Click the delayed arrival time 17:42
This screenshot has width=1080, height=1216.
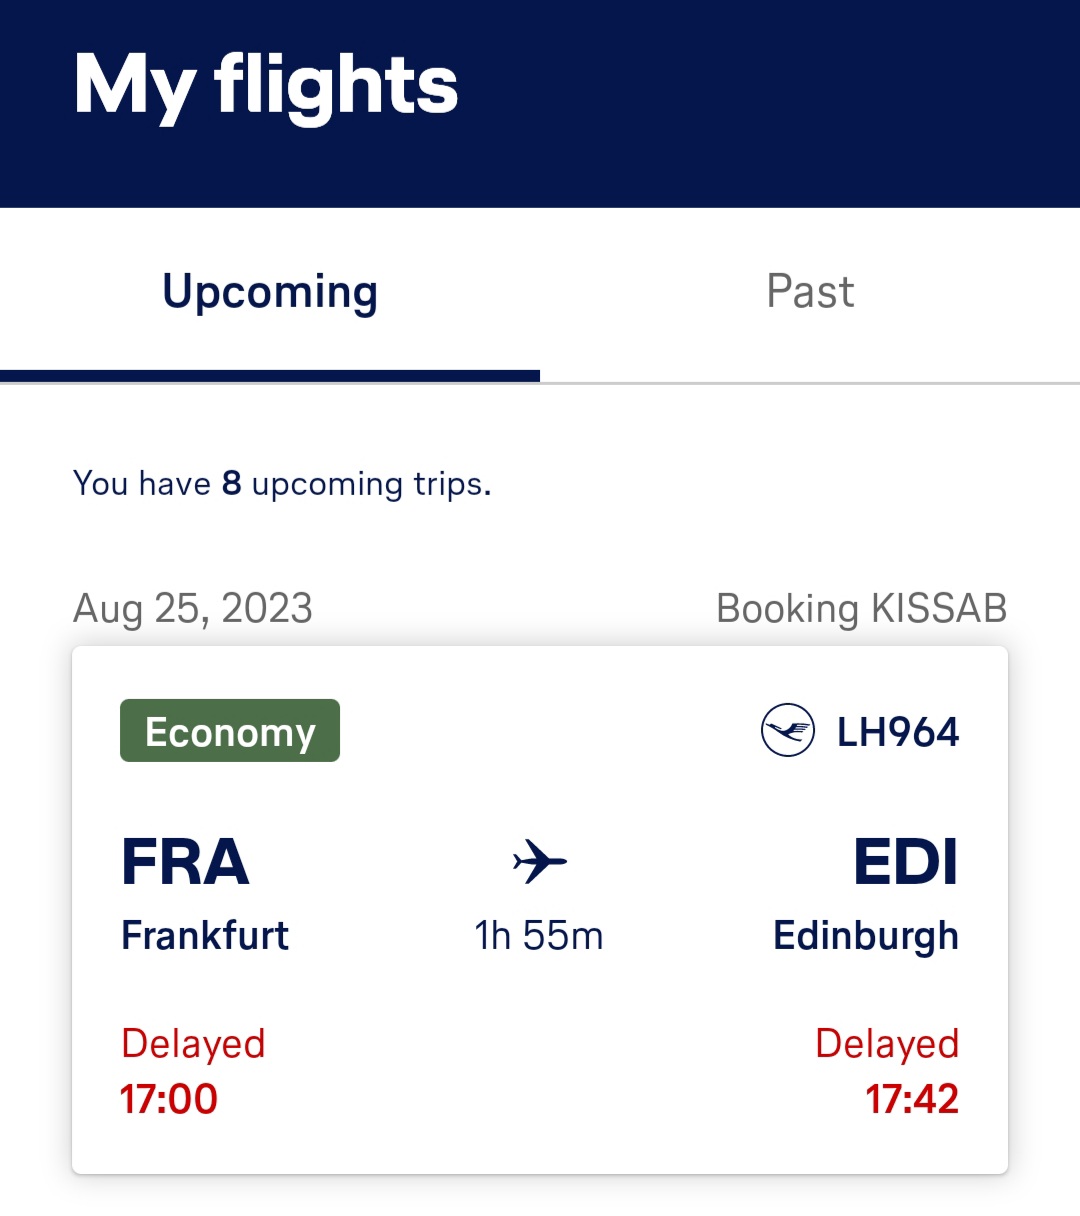(911, 1099)
